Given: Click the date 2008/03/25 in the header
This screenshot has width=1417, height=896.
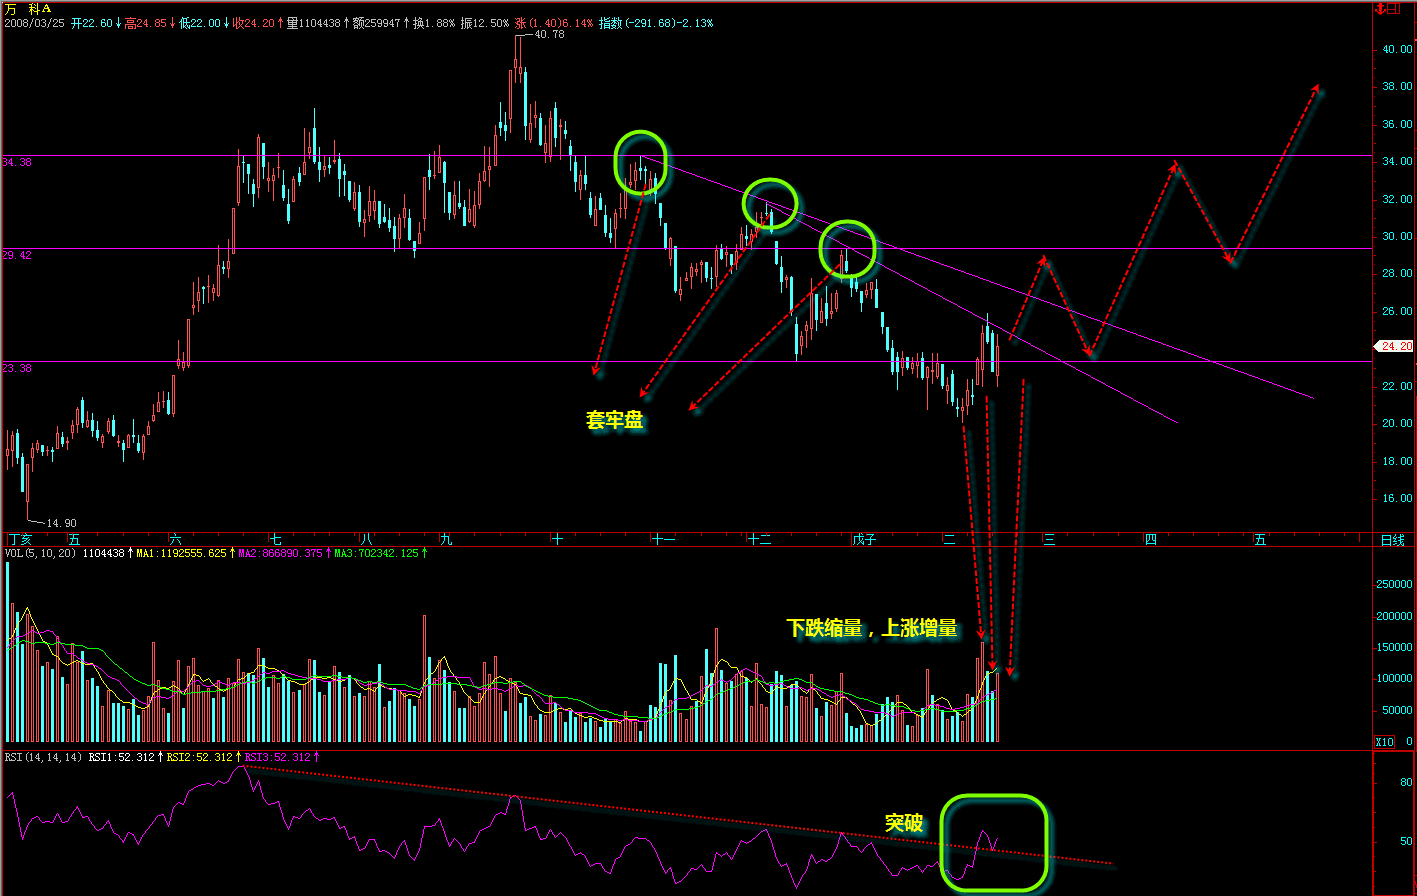Looking at the screenshot, I should pyautogui.click(x=34, y=22).
